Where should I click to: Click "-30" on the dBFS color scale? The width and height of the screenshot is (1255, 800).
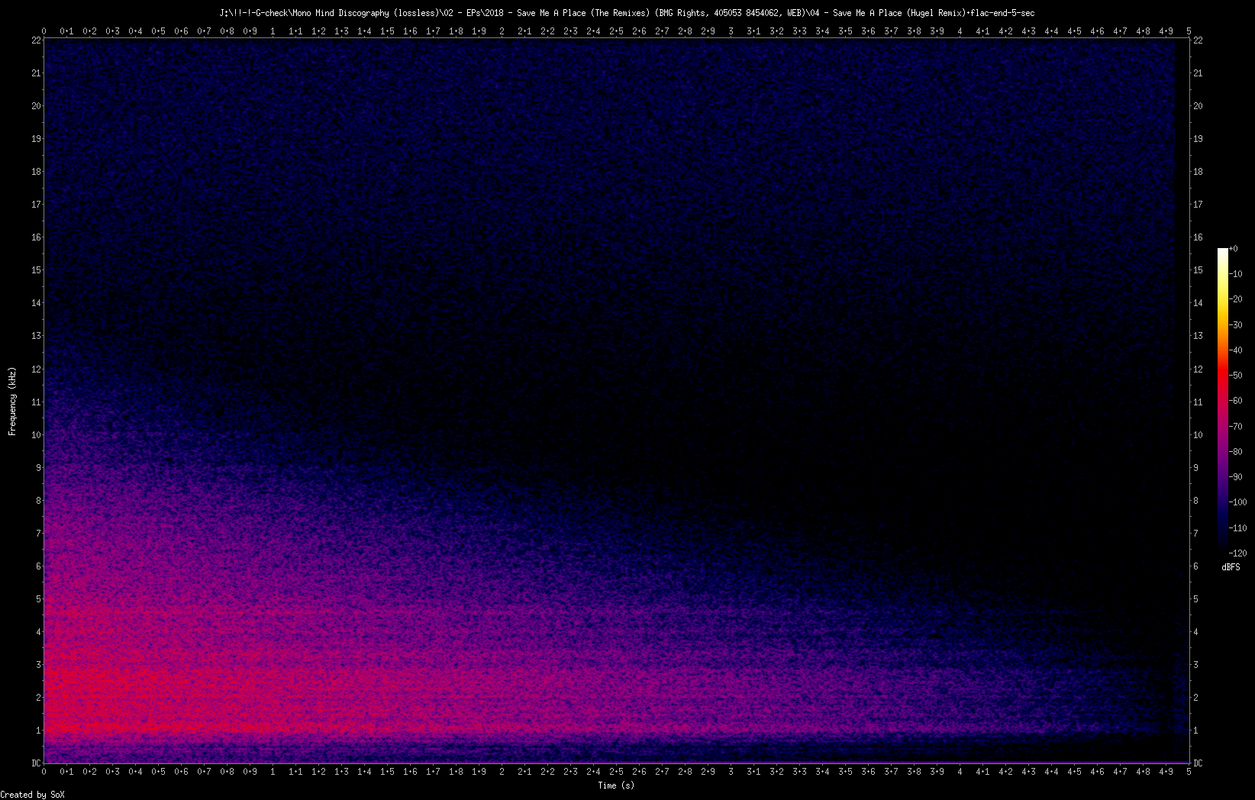[x=1236, y=325]
